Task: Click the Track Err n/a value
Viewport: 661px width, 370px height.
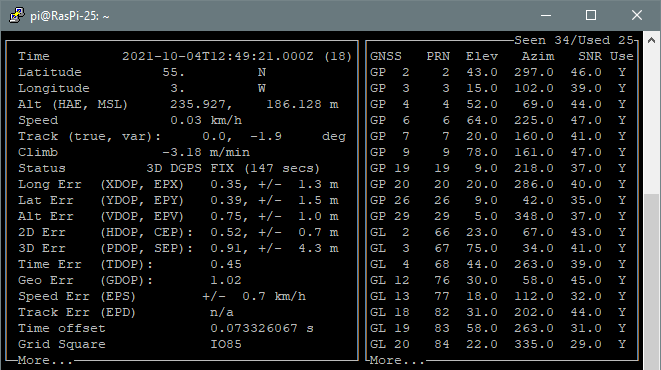Action: pyautogui.click(x=222, y=313)
